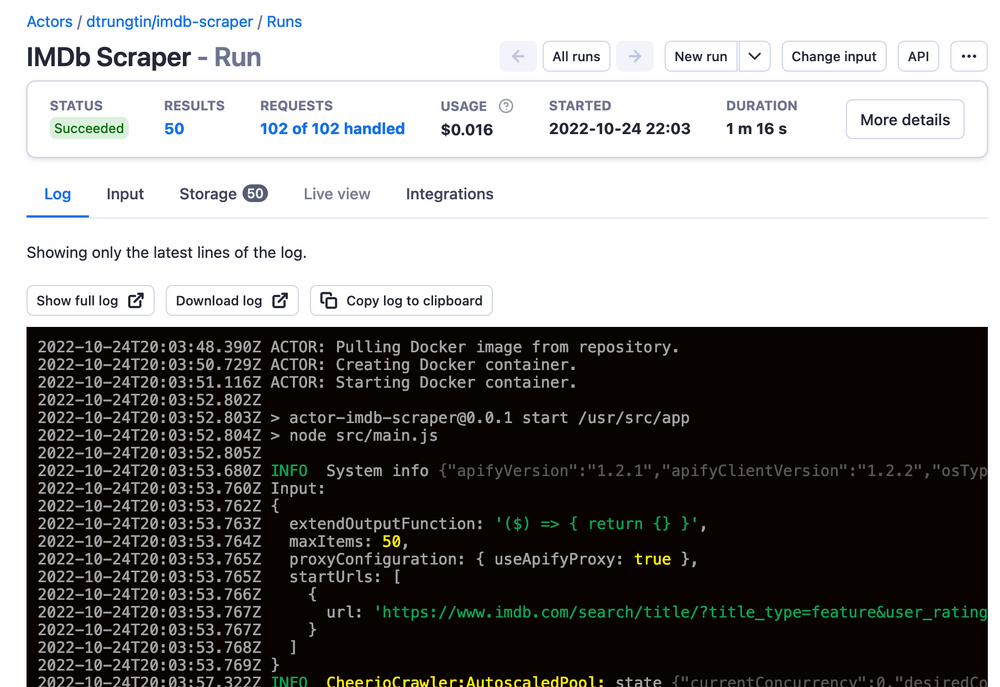The height and width of the screenshot is (687, 1000).
Task: Click the Succeeded status badge
Action: [88, 128]
